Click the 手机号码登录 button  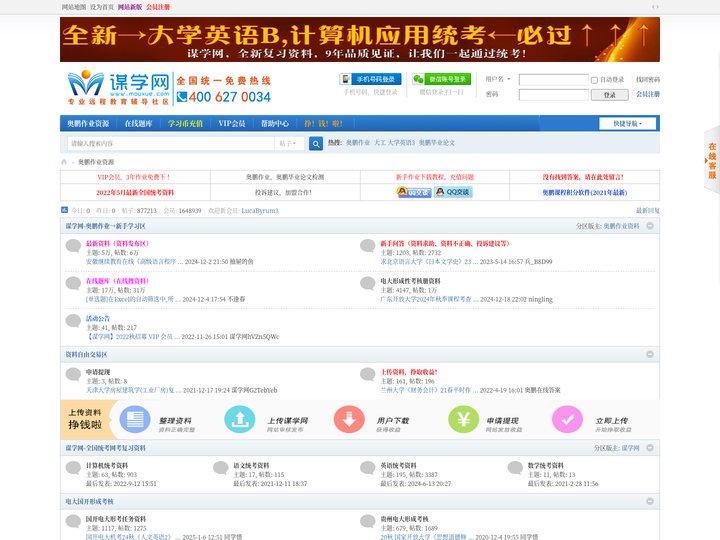pos(371,79)
